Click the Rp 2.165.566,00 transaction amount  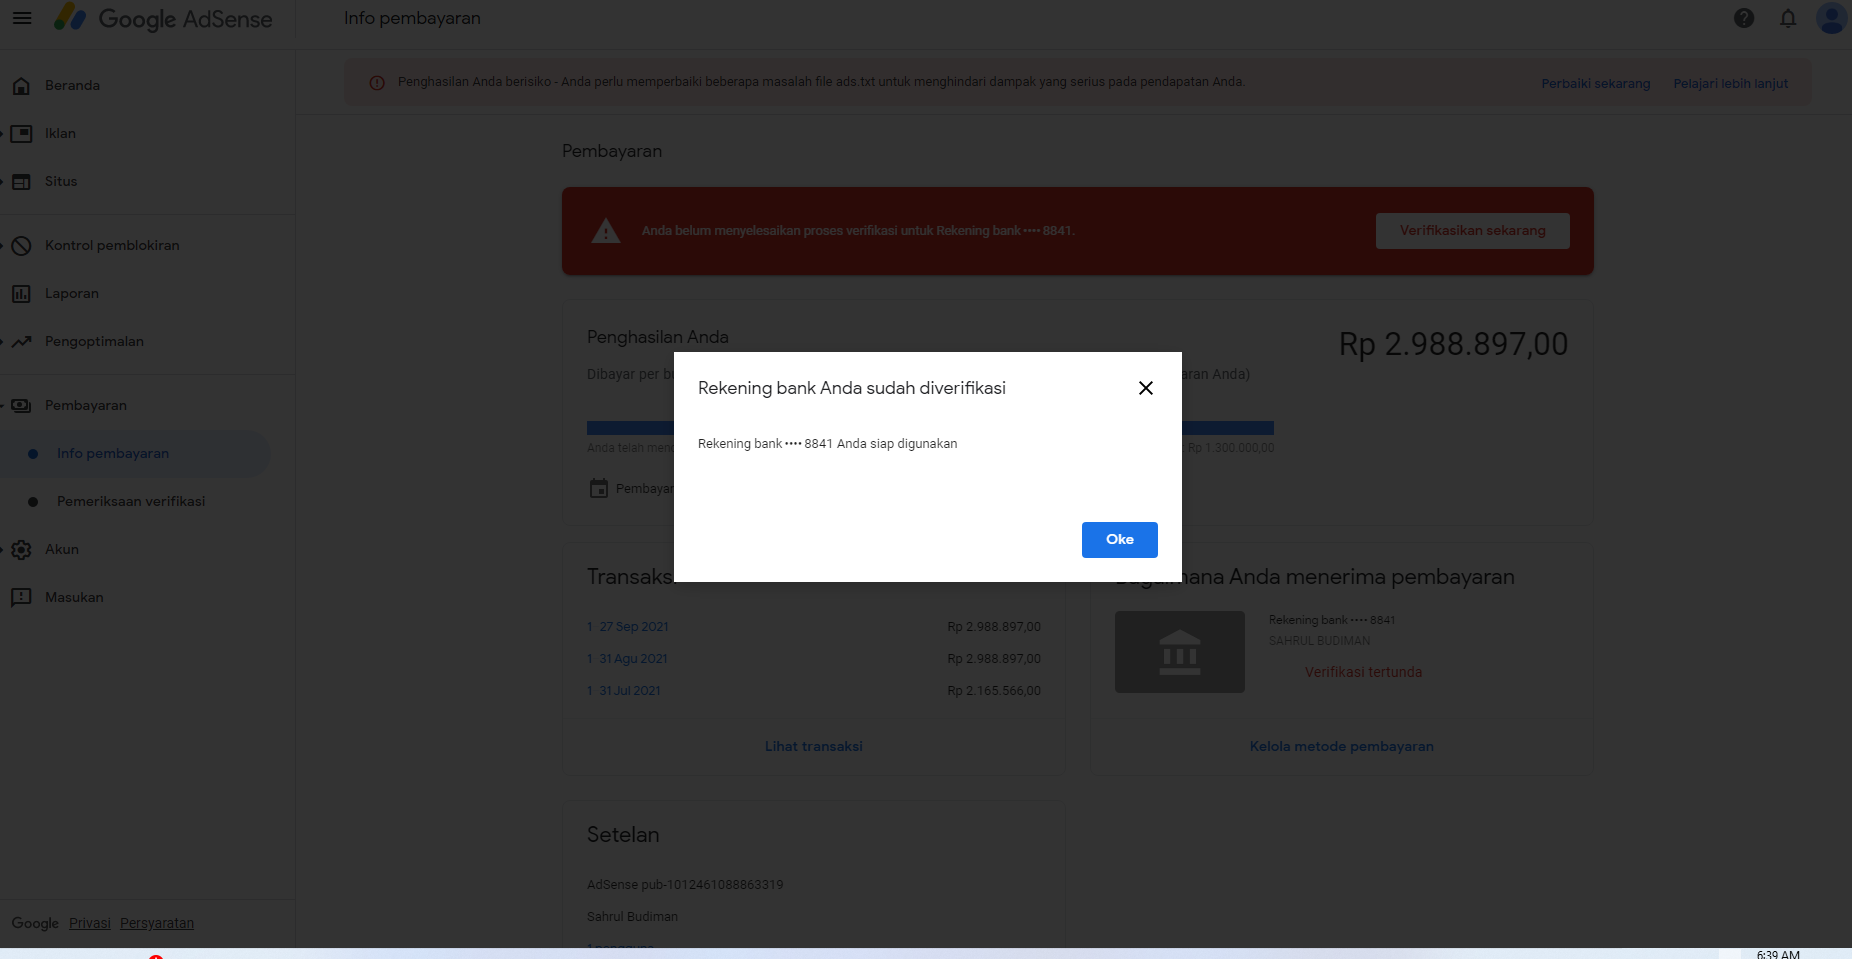[994, 691]
